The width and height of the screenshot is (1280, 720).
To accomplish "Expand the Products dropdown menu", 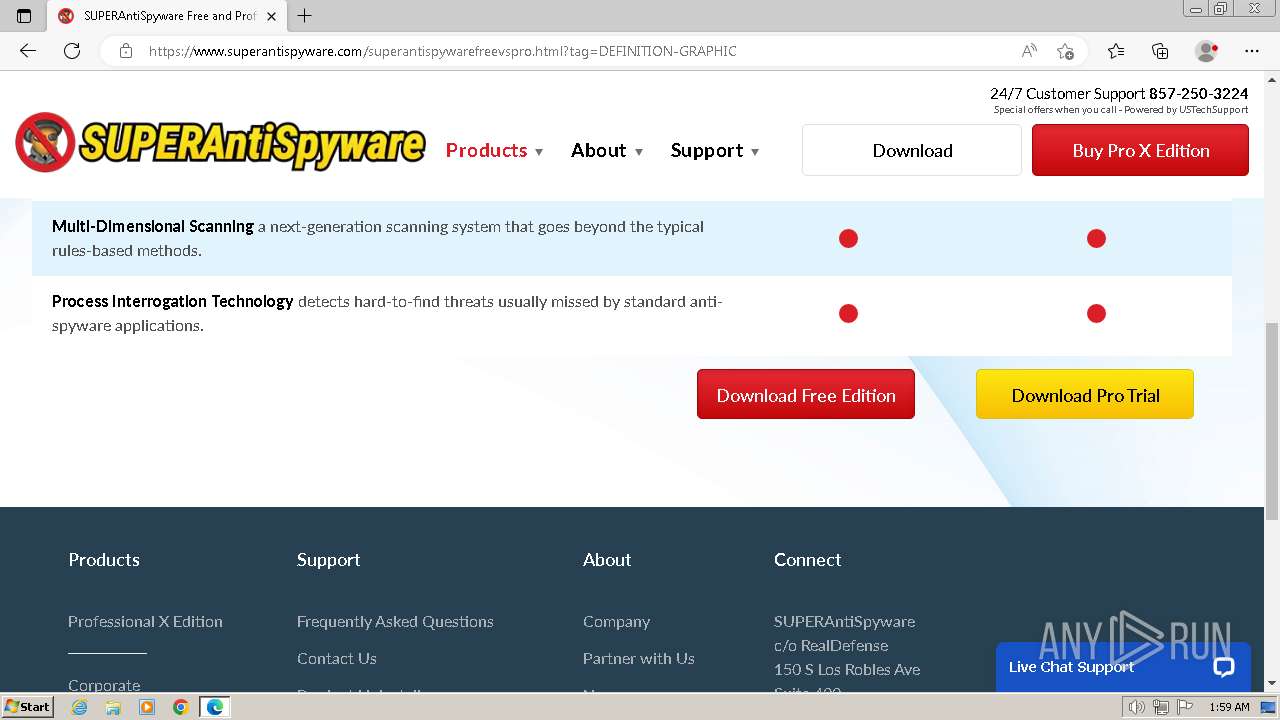I will point(494,150).
